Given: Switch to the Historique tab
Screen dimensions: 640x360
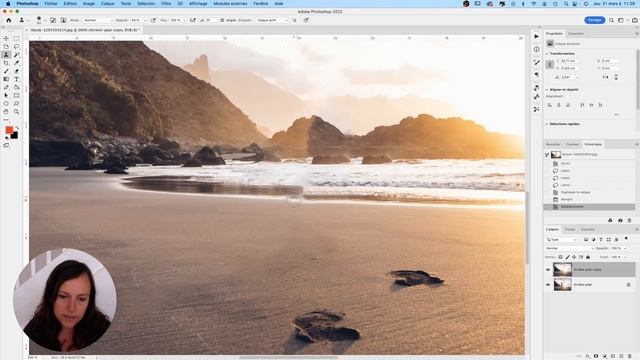Looking at the screenshot, I should tap(593, 144).
